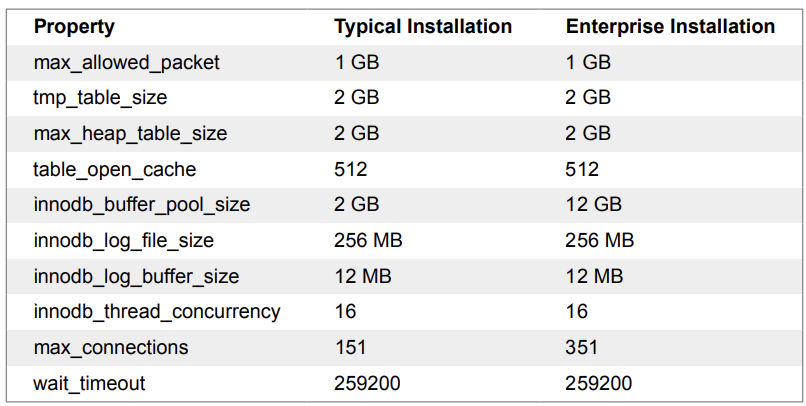Select the Enterprise 12 MB log buffer value
Screen dimensions: 806x406
click(594, 276)
